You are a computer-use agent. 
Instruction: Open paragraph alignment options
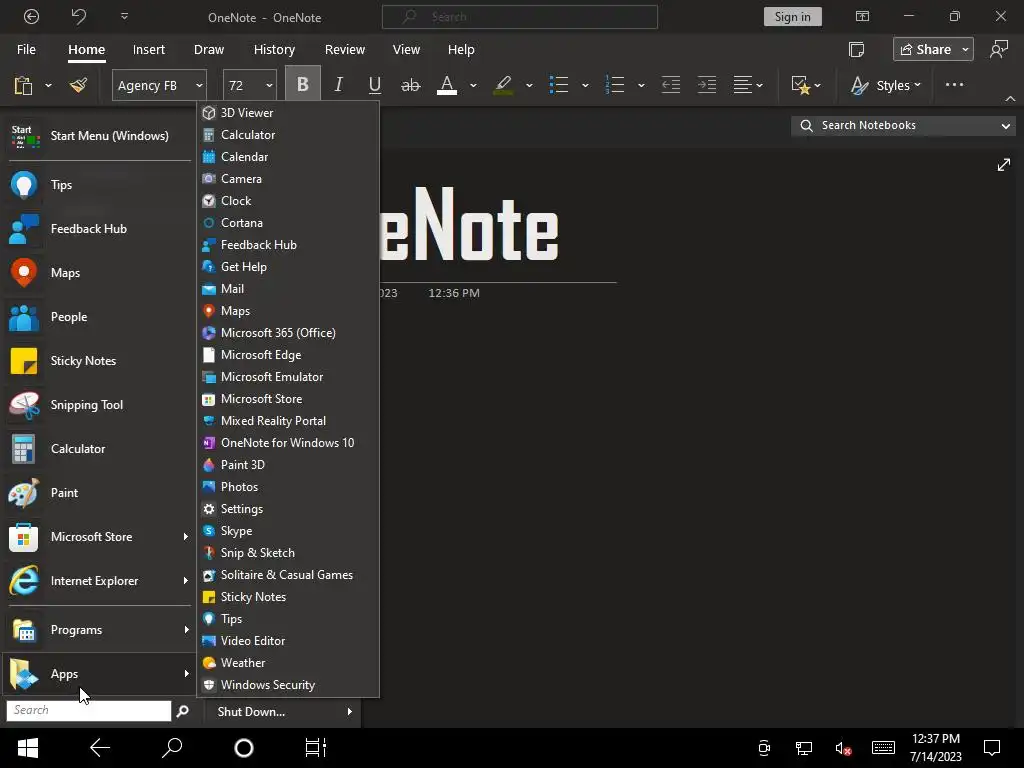click(x=748, y=85)
